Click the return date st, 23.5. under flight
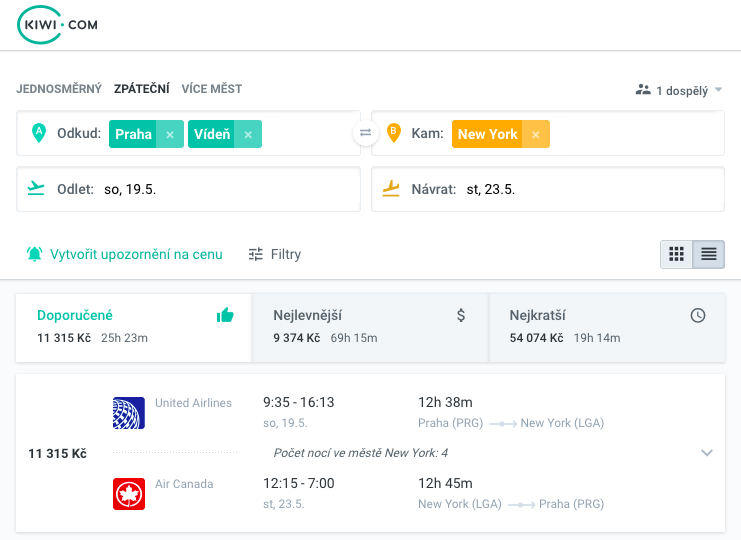The width and height of the screenshot is (741, 540). coord(284,504)
